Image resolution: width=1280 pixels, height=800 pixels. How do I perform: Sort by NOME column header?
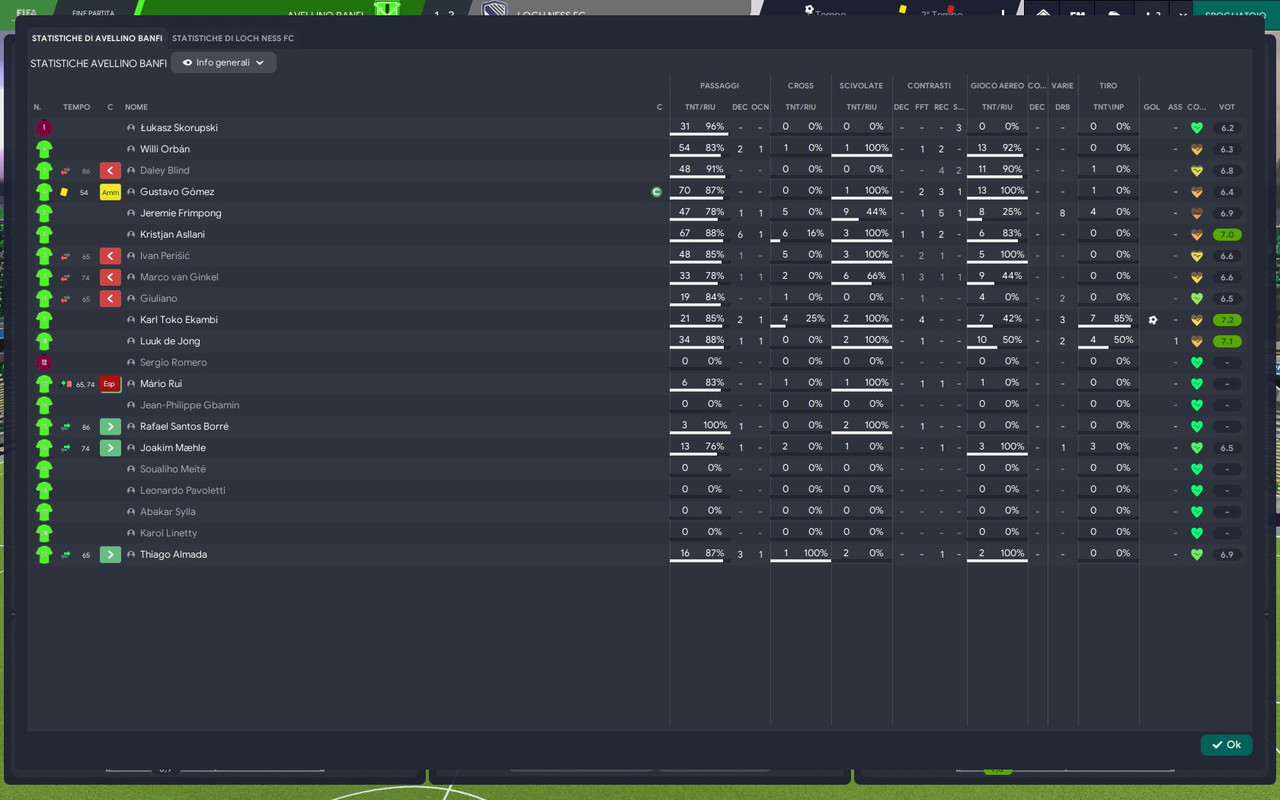(136, 107)
